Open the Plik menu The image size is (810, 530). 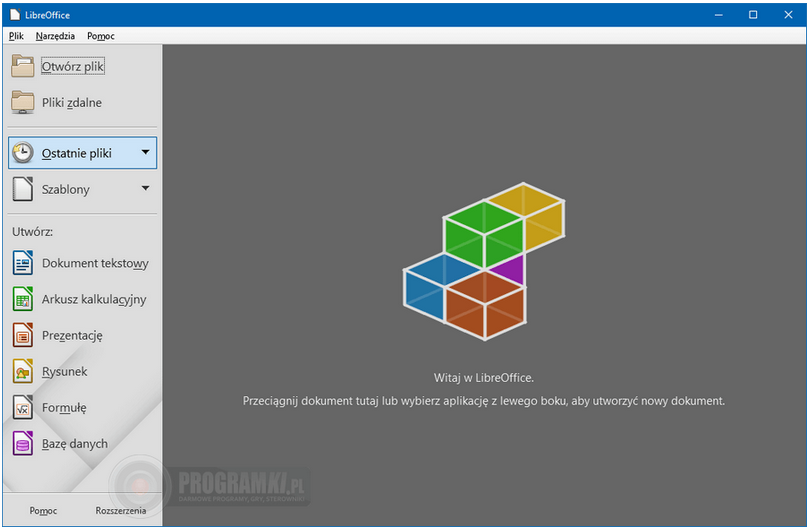point(16,36)
